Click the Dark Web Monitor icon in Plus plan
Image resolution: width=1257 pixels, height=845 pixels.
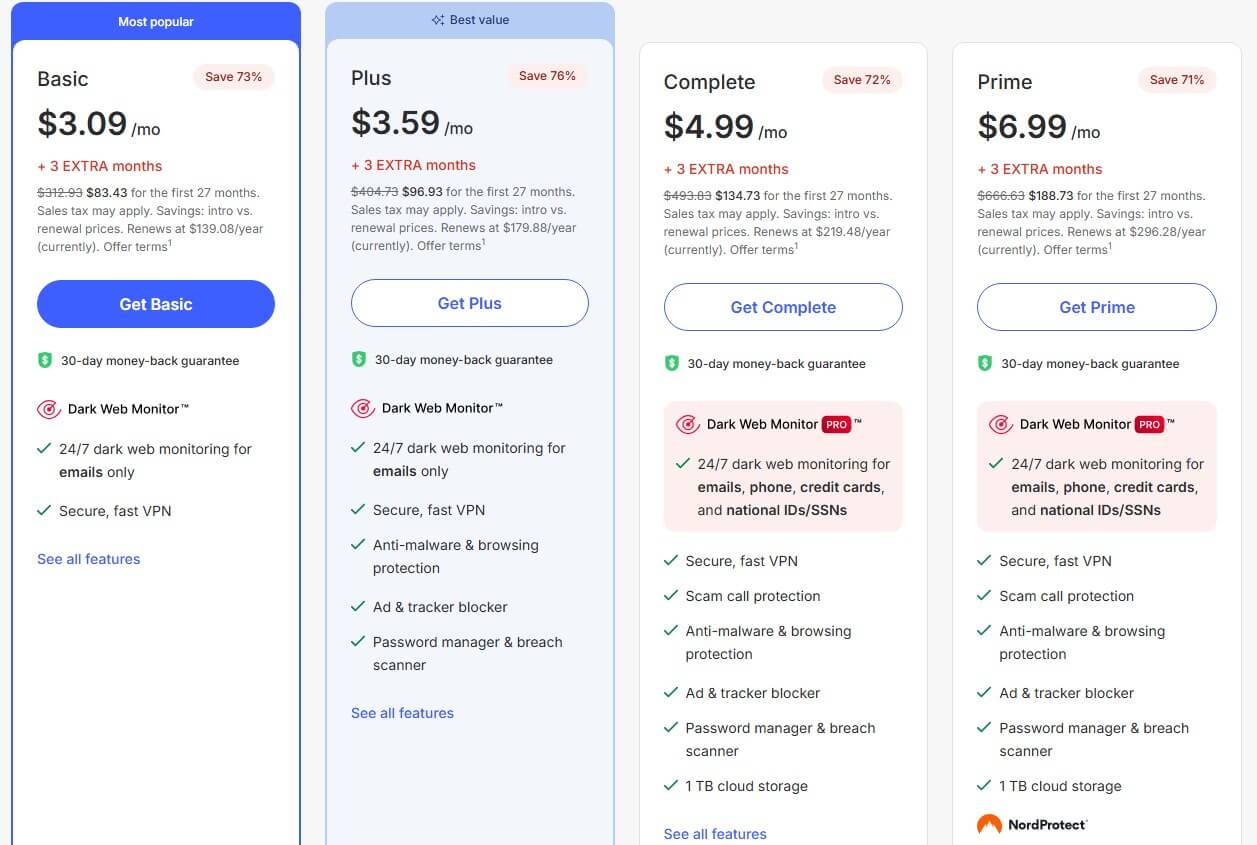pyautogui.click(x=362, y=408)
